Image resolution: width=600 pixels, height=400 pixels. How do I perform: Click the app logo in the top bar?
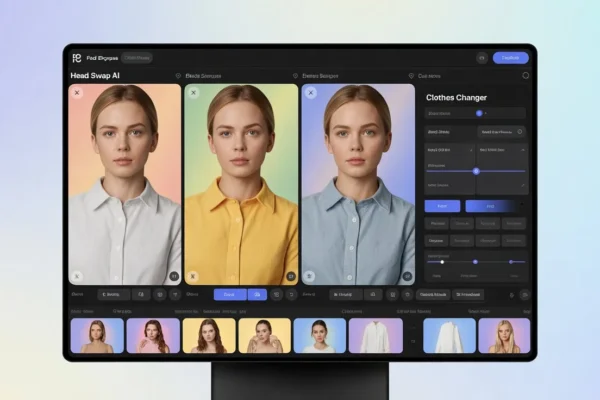[76, 58]
